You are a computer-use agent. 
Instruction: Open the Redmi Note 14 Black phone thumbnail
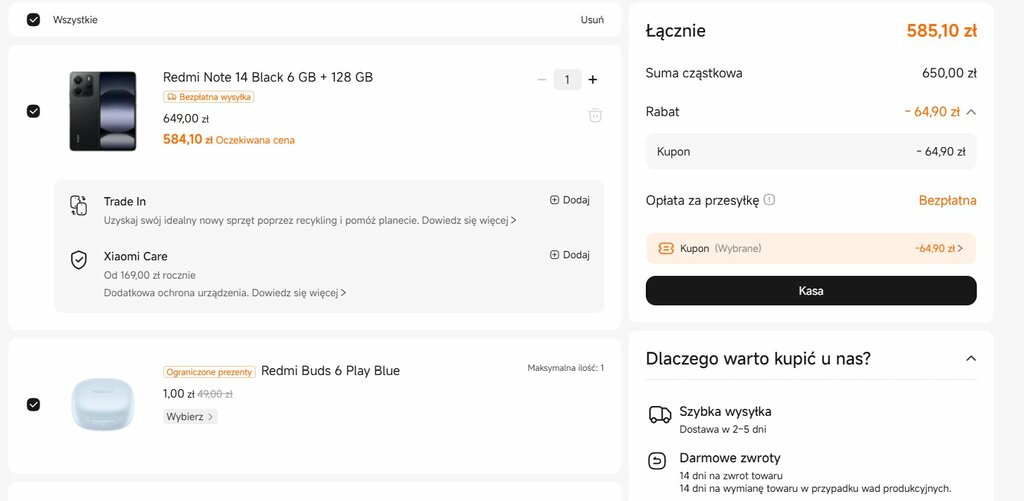pos(103,111)
